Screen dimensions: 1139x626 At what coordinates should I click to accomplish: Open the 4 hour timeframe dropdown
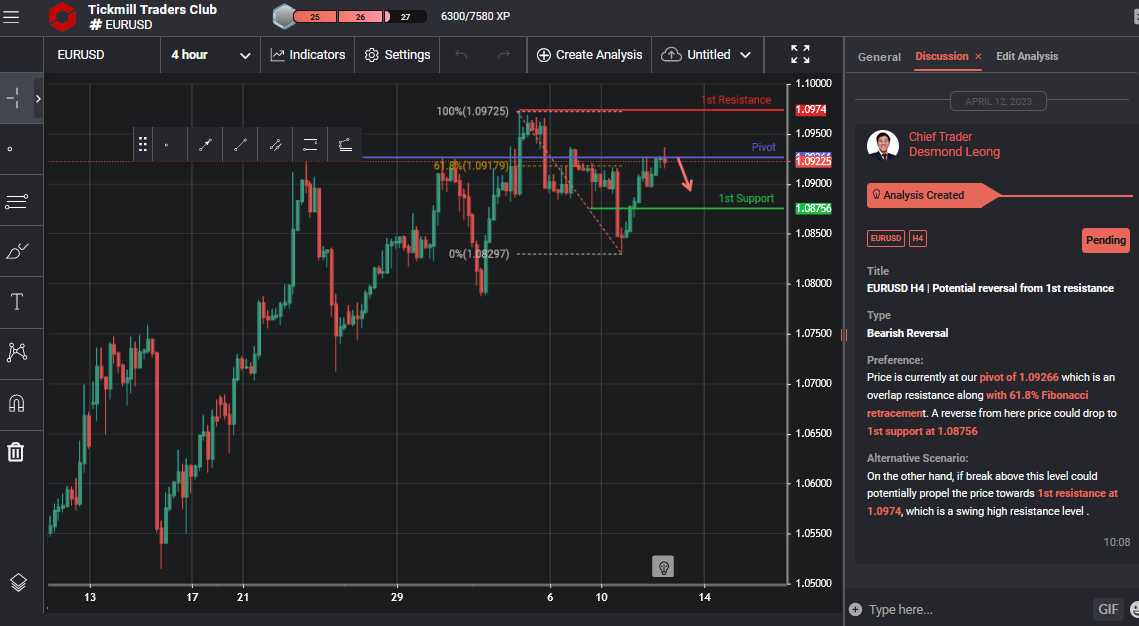point(210,55)
